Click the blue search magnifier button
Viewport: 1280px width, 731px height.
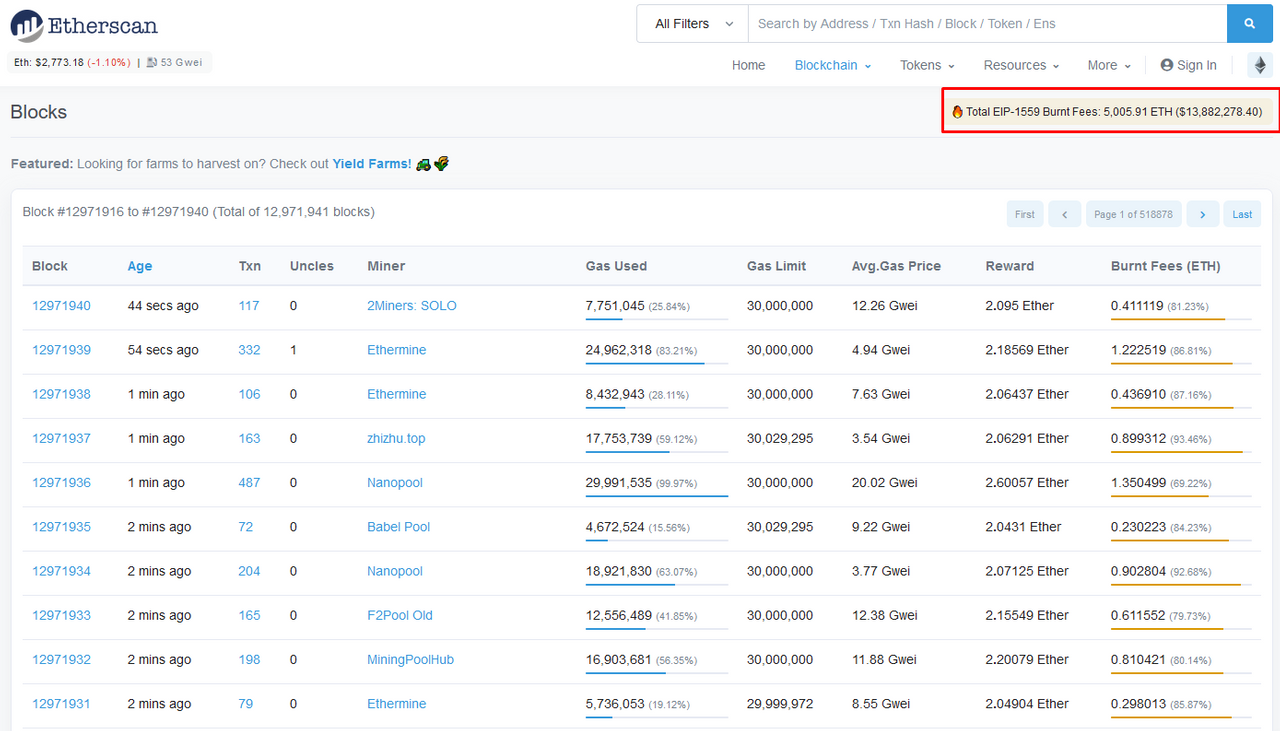click(1250, 24)
